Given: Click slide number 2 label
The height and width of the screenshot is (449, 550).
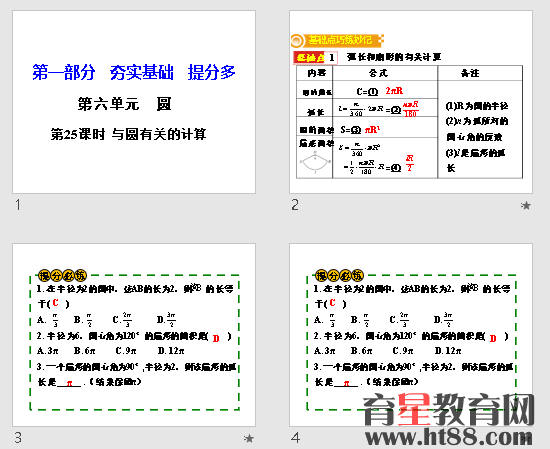Looking at the screenshot, I should (295, 205).
